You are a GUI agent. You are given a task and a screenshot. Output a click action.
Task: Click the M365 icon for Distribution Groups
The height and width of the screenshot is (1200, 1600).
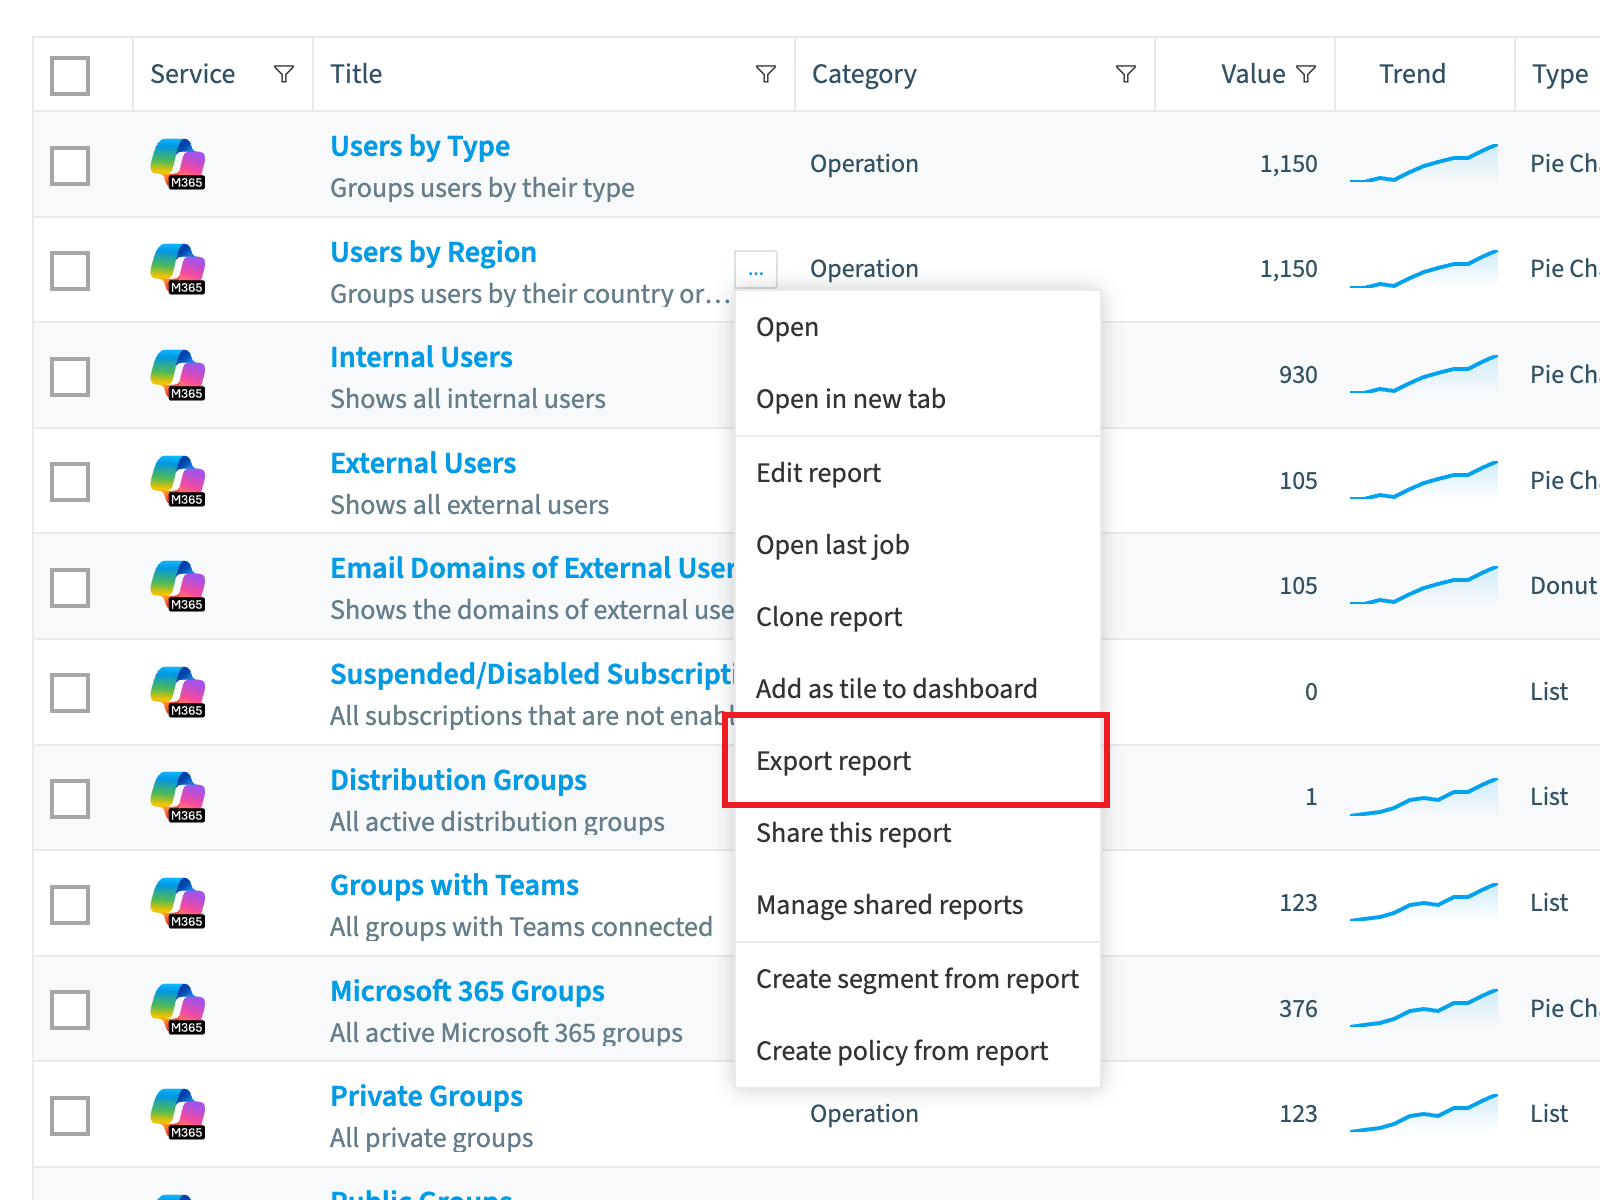click(178, 797)
